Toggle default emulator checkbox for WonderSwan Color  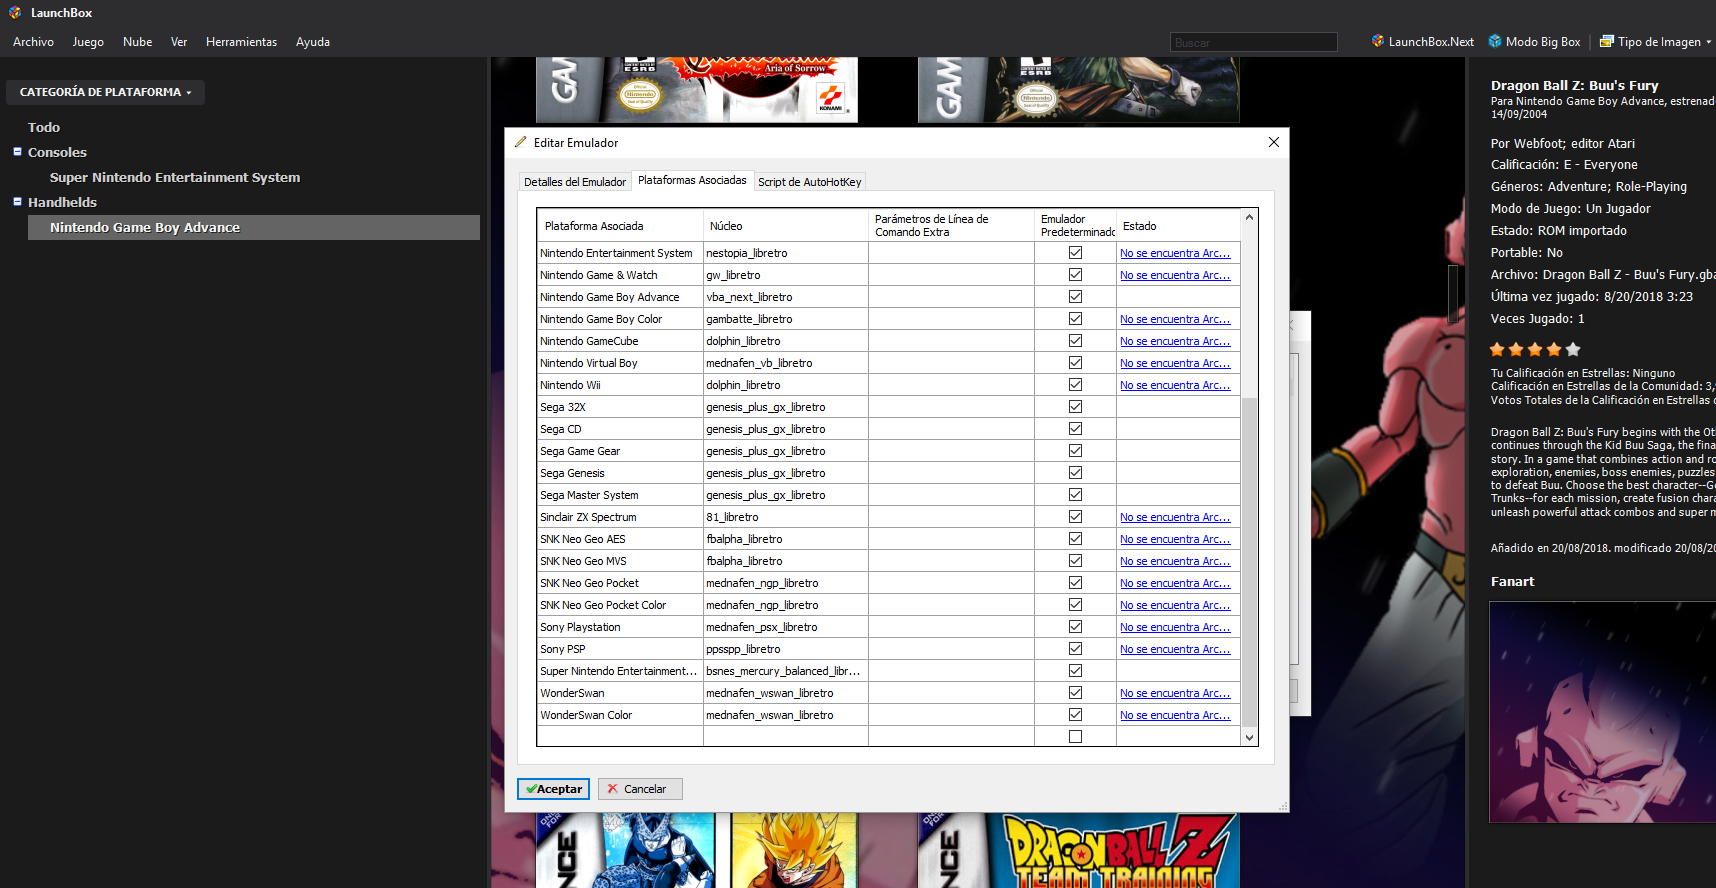coord(1075,715)
